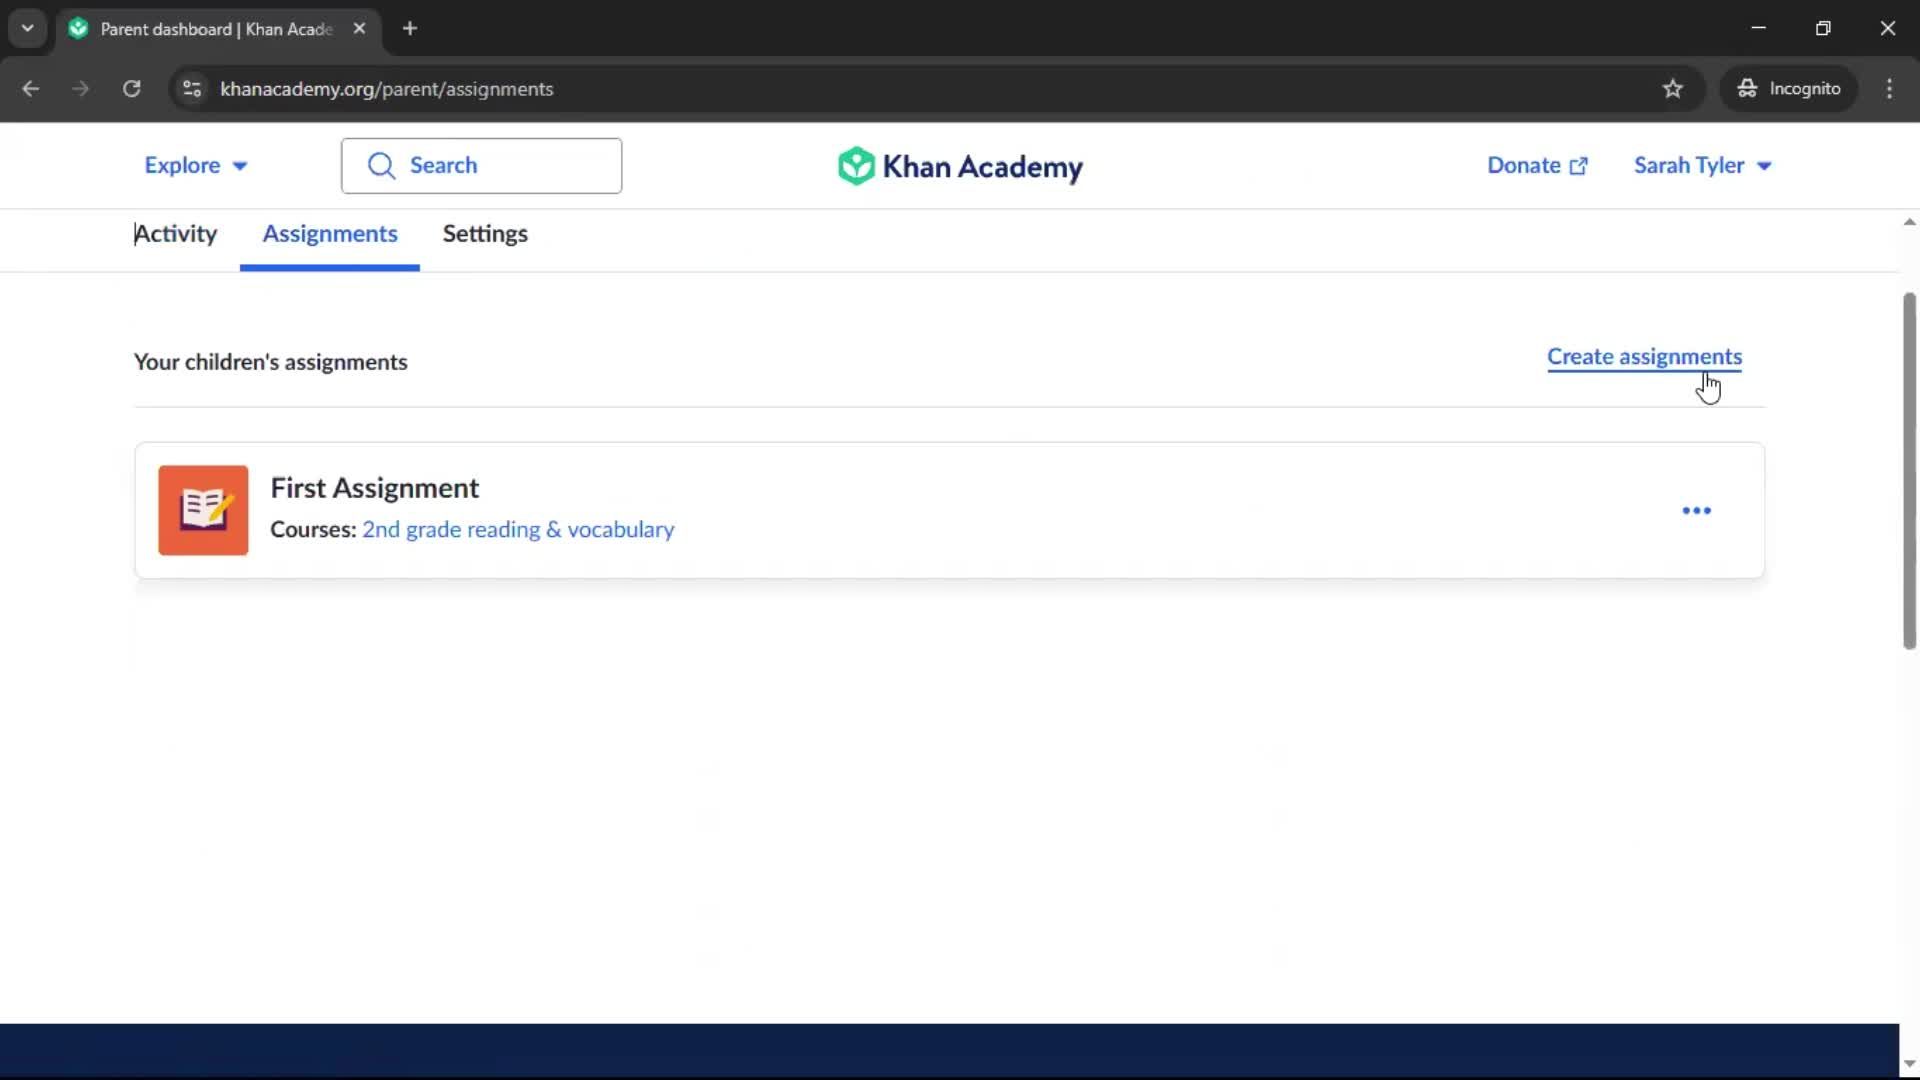Click the First Assignment title
Screen dimensions: 1920x1080
coord(375,488)
